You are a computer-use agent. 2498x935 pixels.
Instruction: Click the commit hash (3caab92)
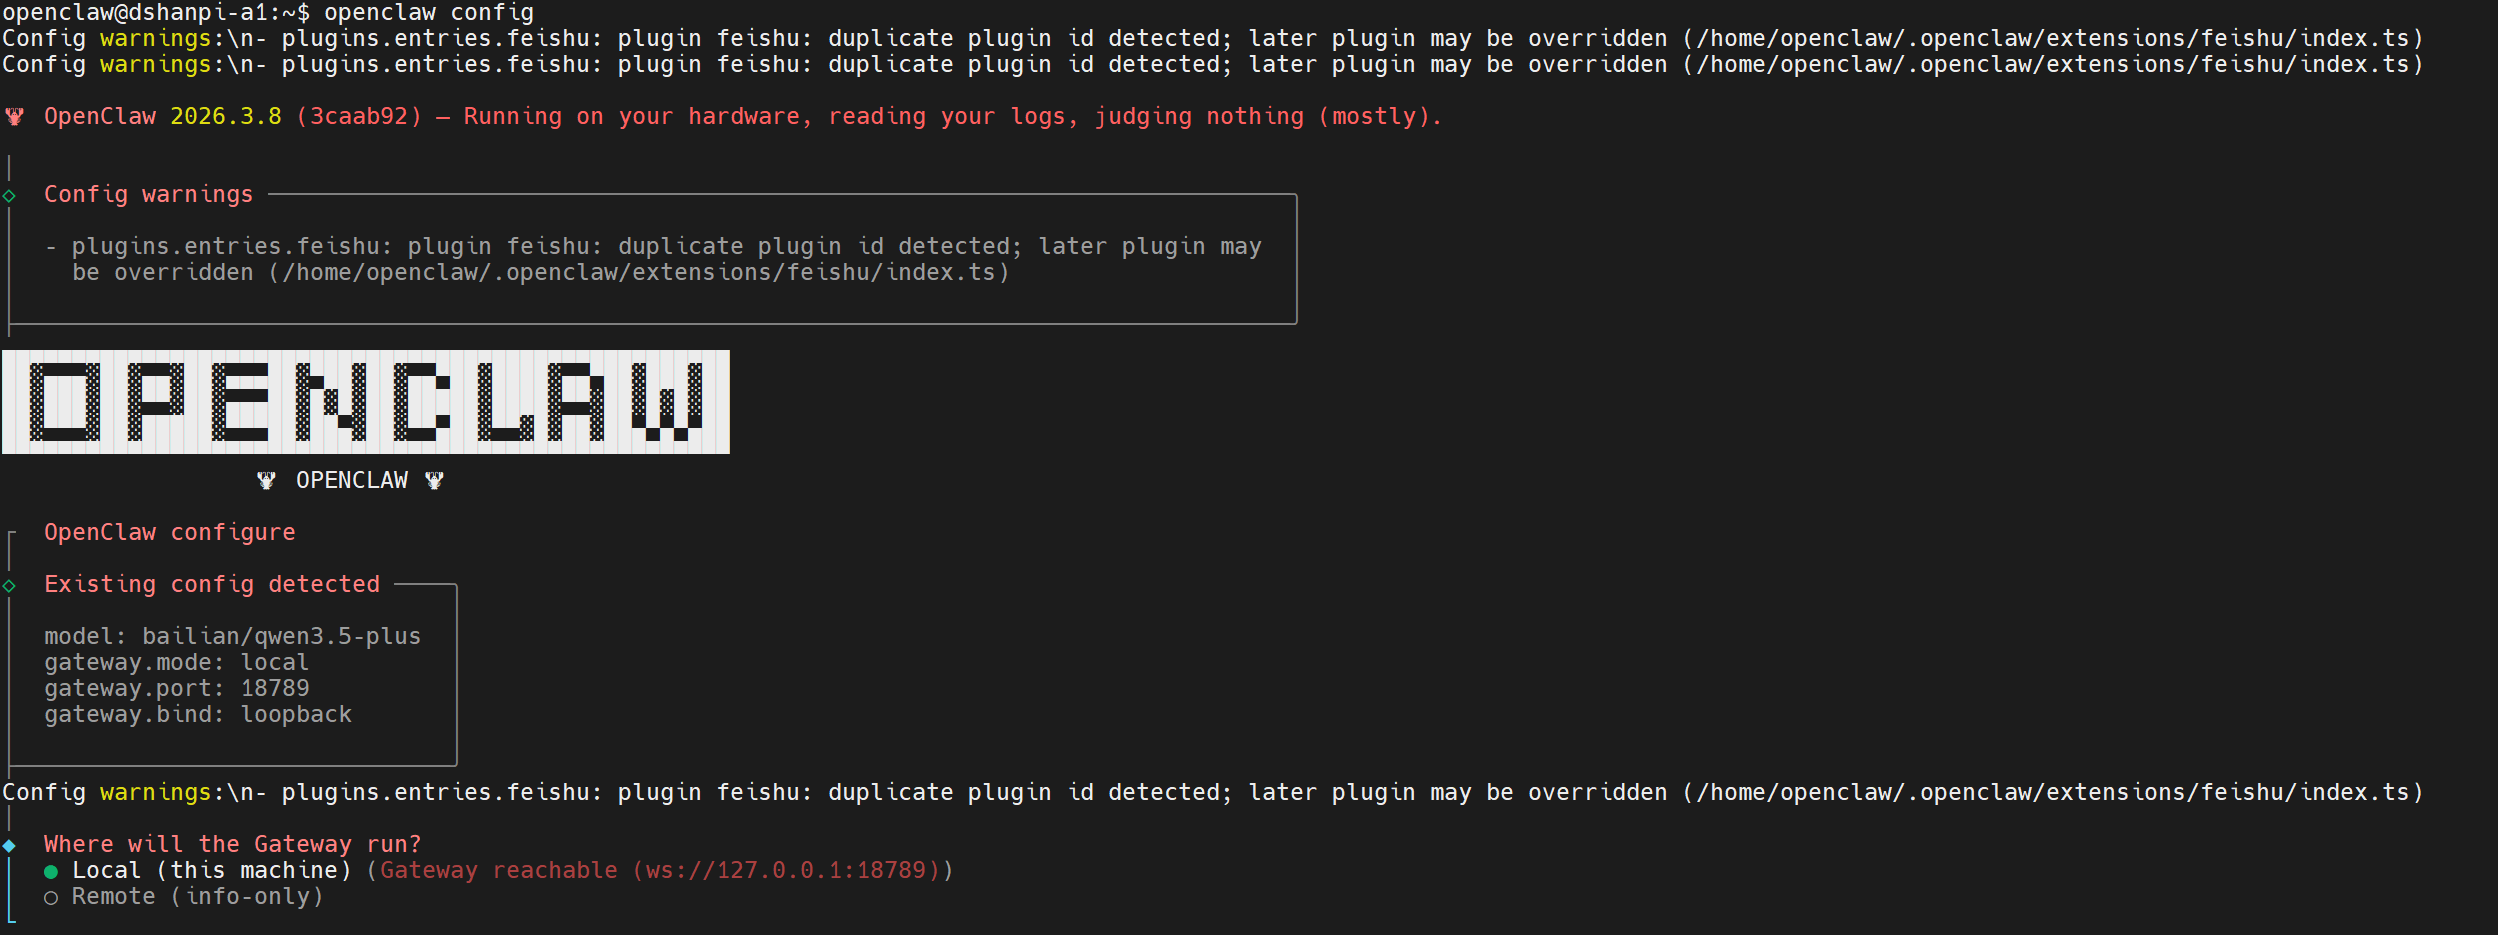click(359, 117)
